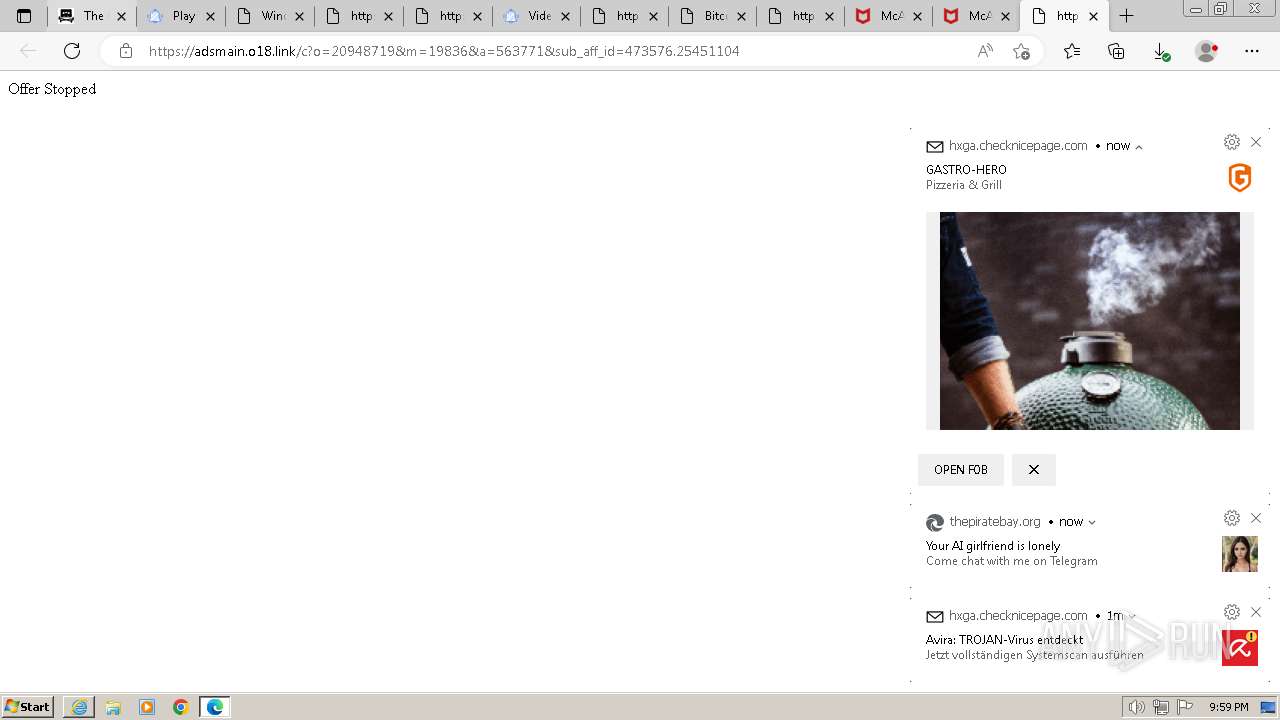Switch to the first McAfee tab
The height and width of the screenshot is (720, 1280).
coord(888,16)
